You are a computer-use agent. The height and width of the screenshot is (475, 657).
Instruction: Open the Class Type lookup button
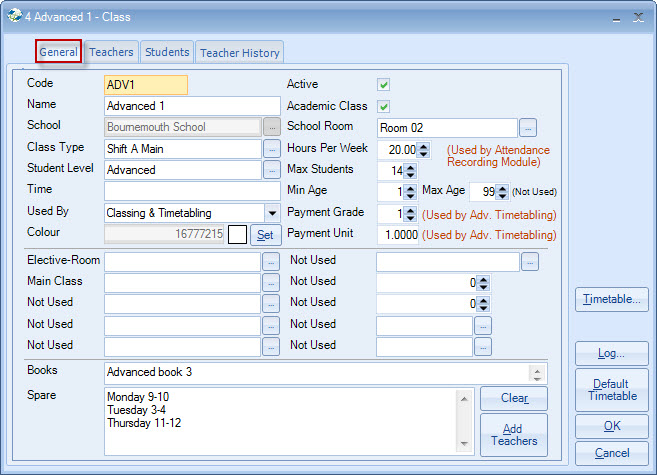[272, 149]
